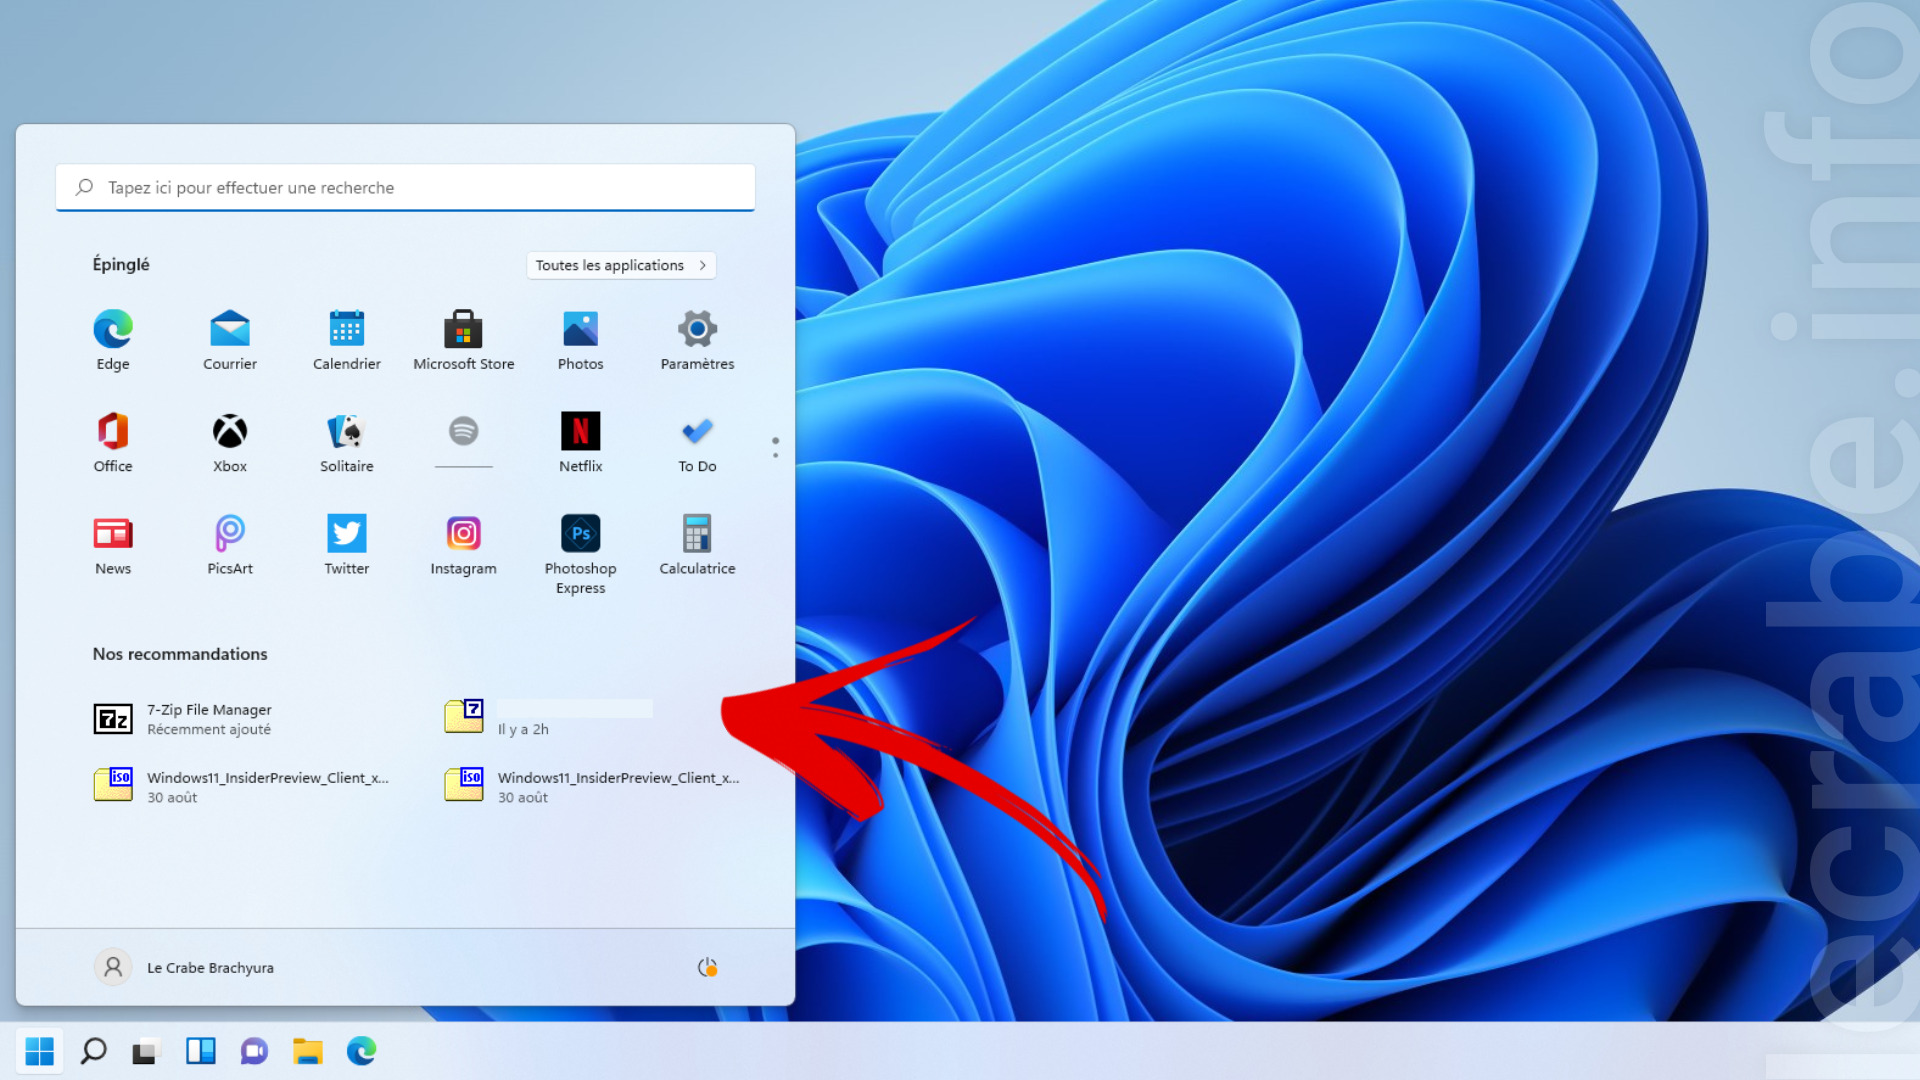Image resolution: width=1920 pixels, height=1080 pixels.
Task: Launch the Instagram app
Action: (x=464, y=544)
